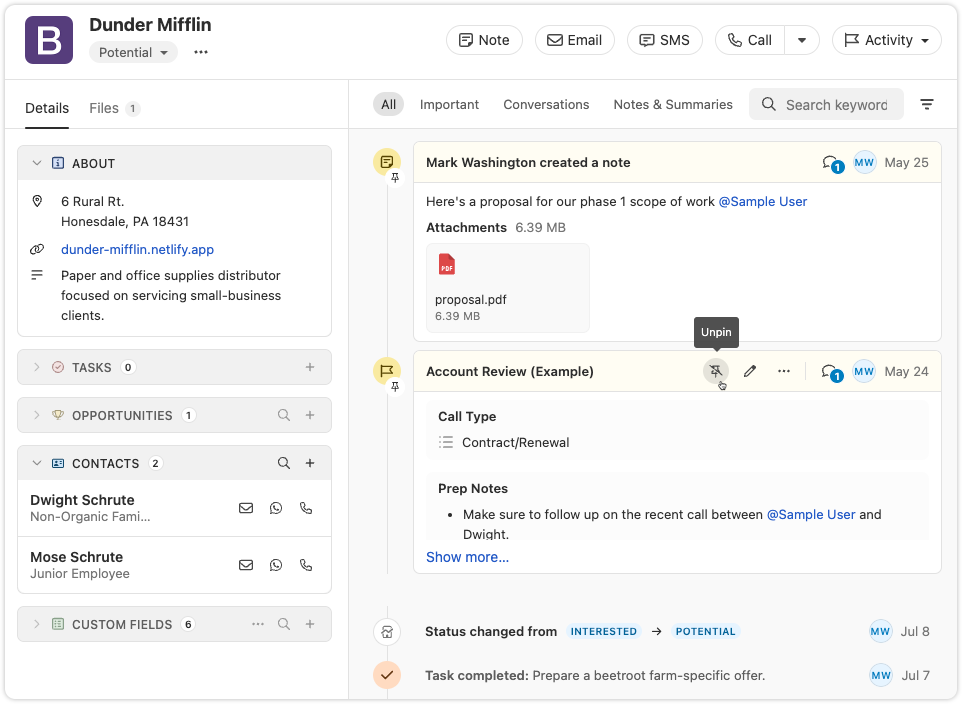Add a new contact with plus icon
This screenshot has width=962, height=704.
[310, 463]
